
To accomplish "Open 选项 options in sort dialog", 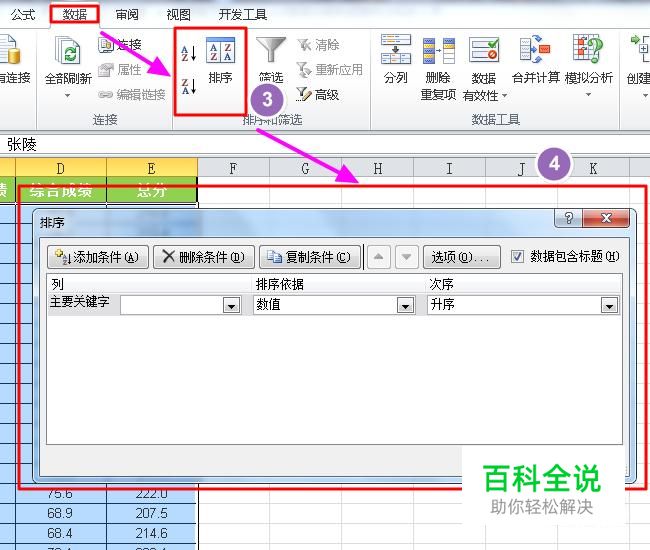I will point(461,257).
